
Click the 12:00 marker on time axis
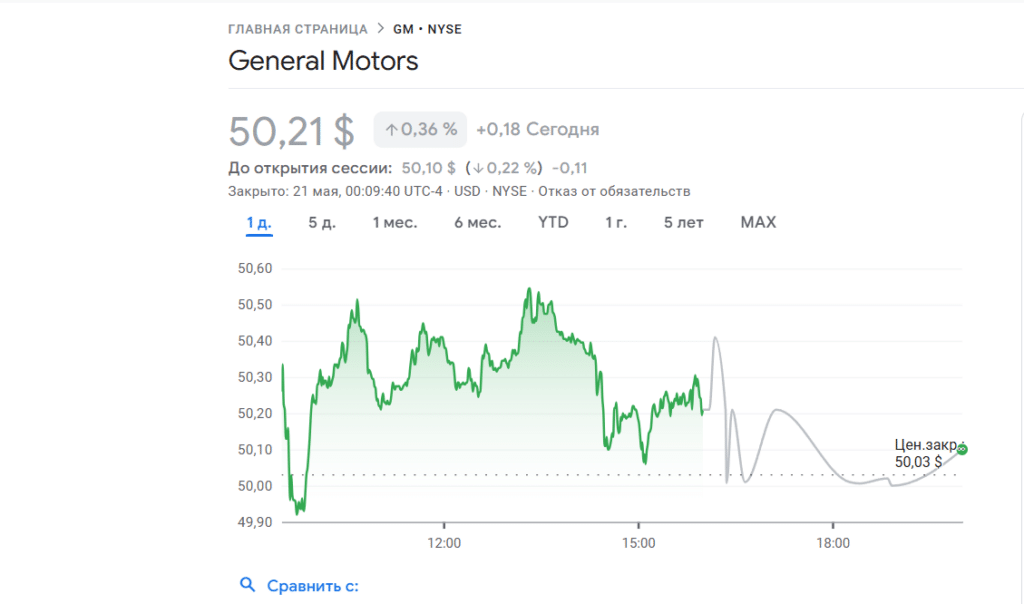coord(443,543)
